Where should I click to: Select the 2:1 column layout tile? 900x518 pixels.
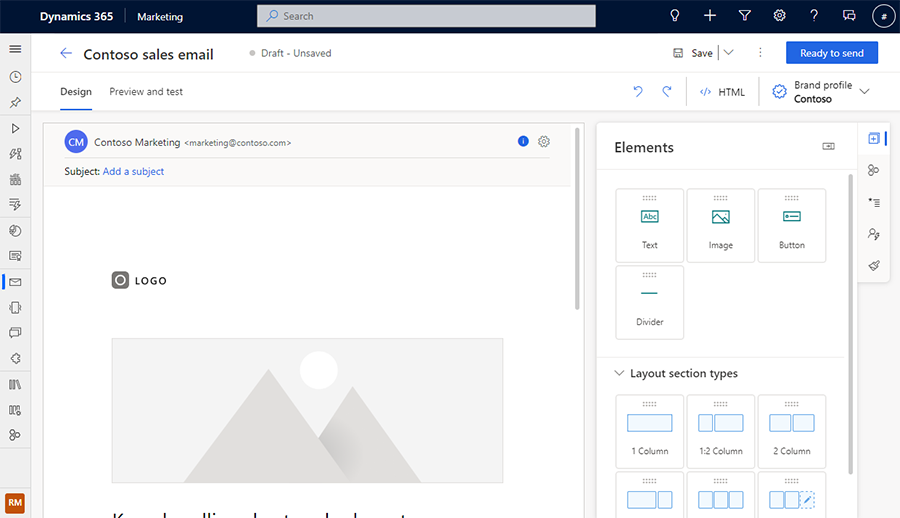click(650, 495)
